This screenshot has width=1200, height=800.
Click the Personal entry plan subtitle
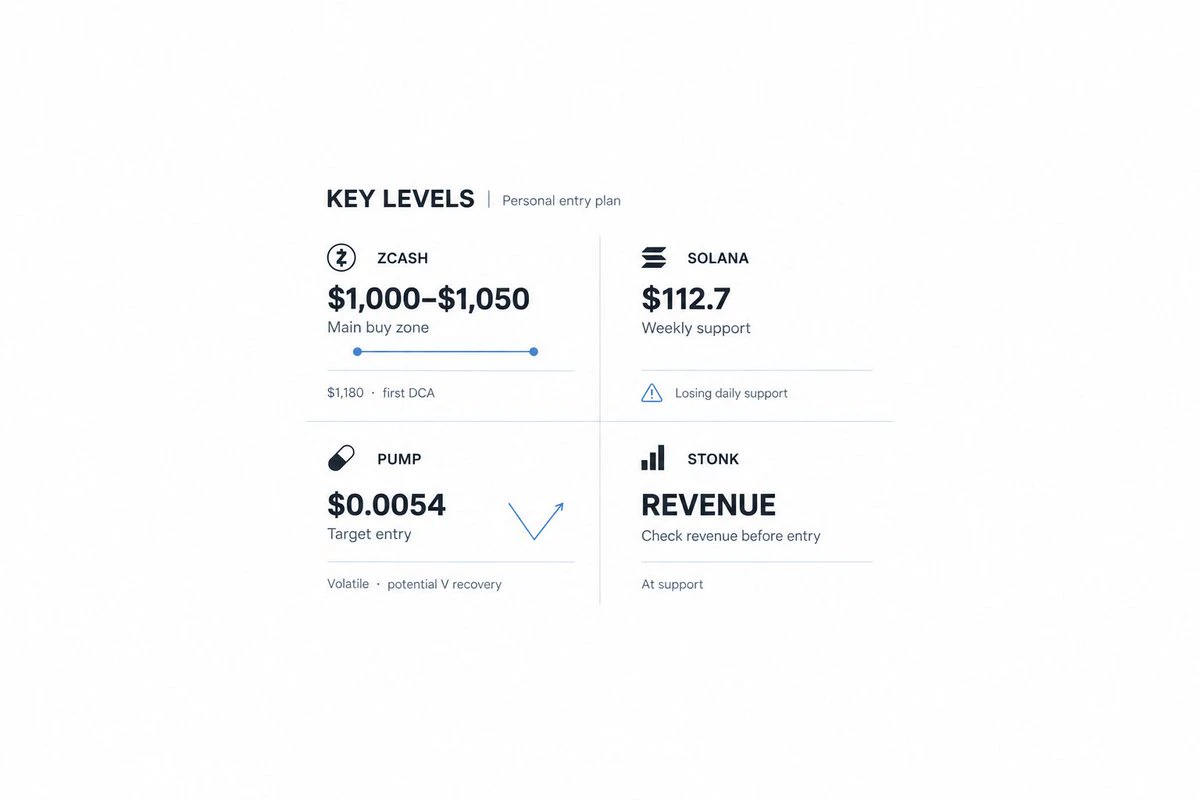561,201
